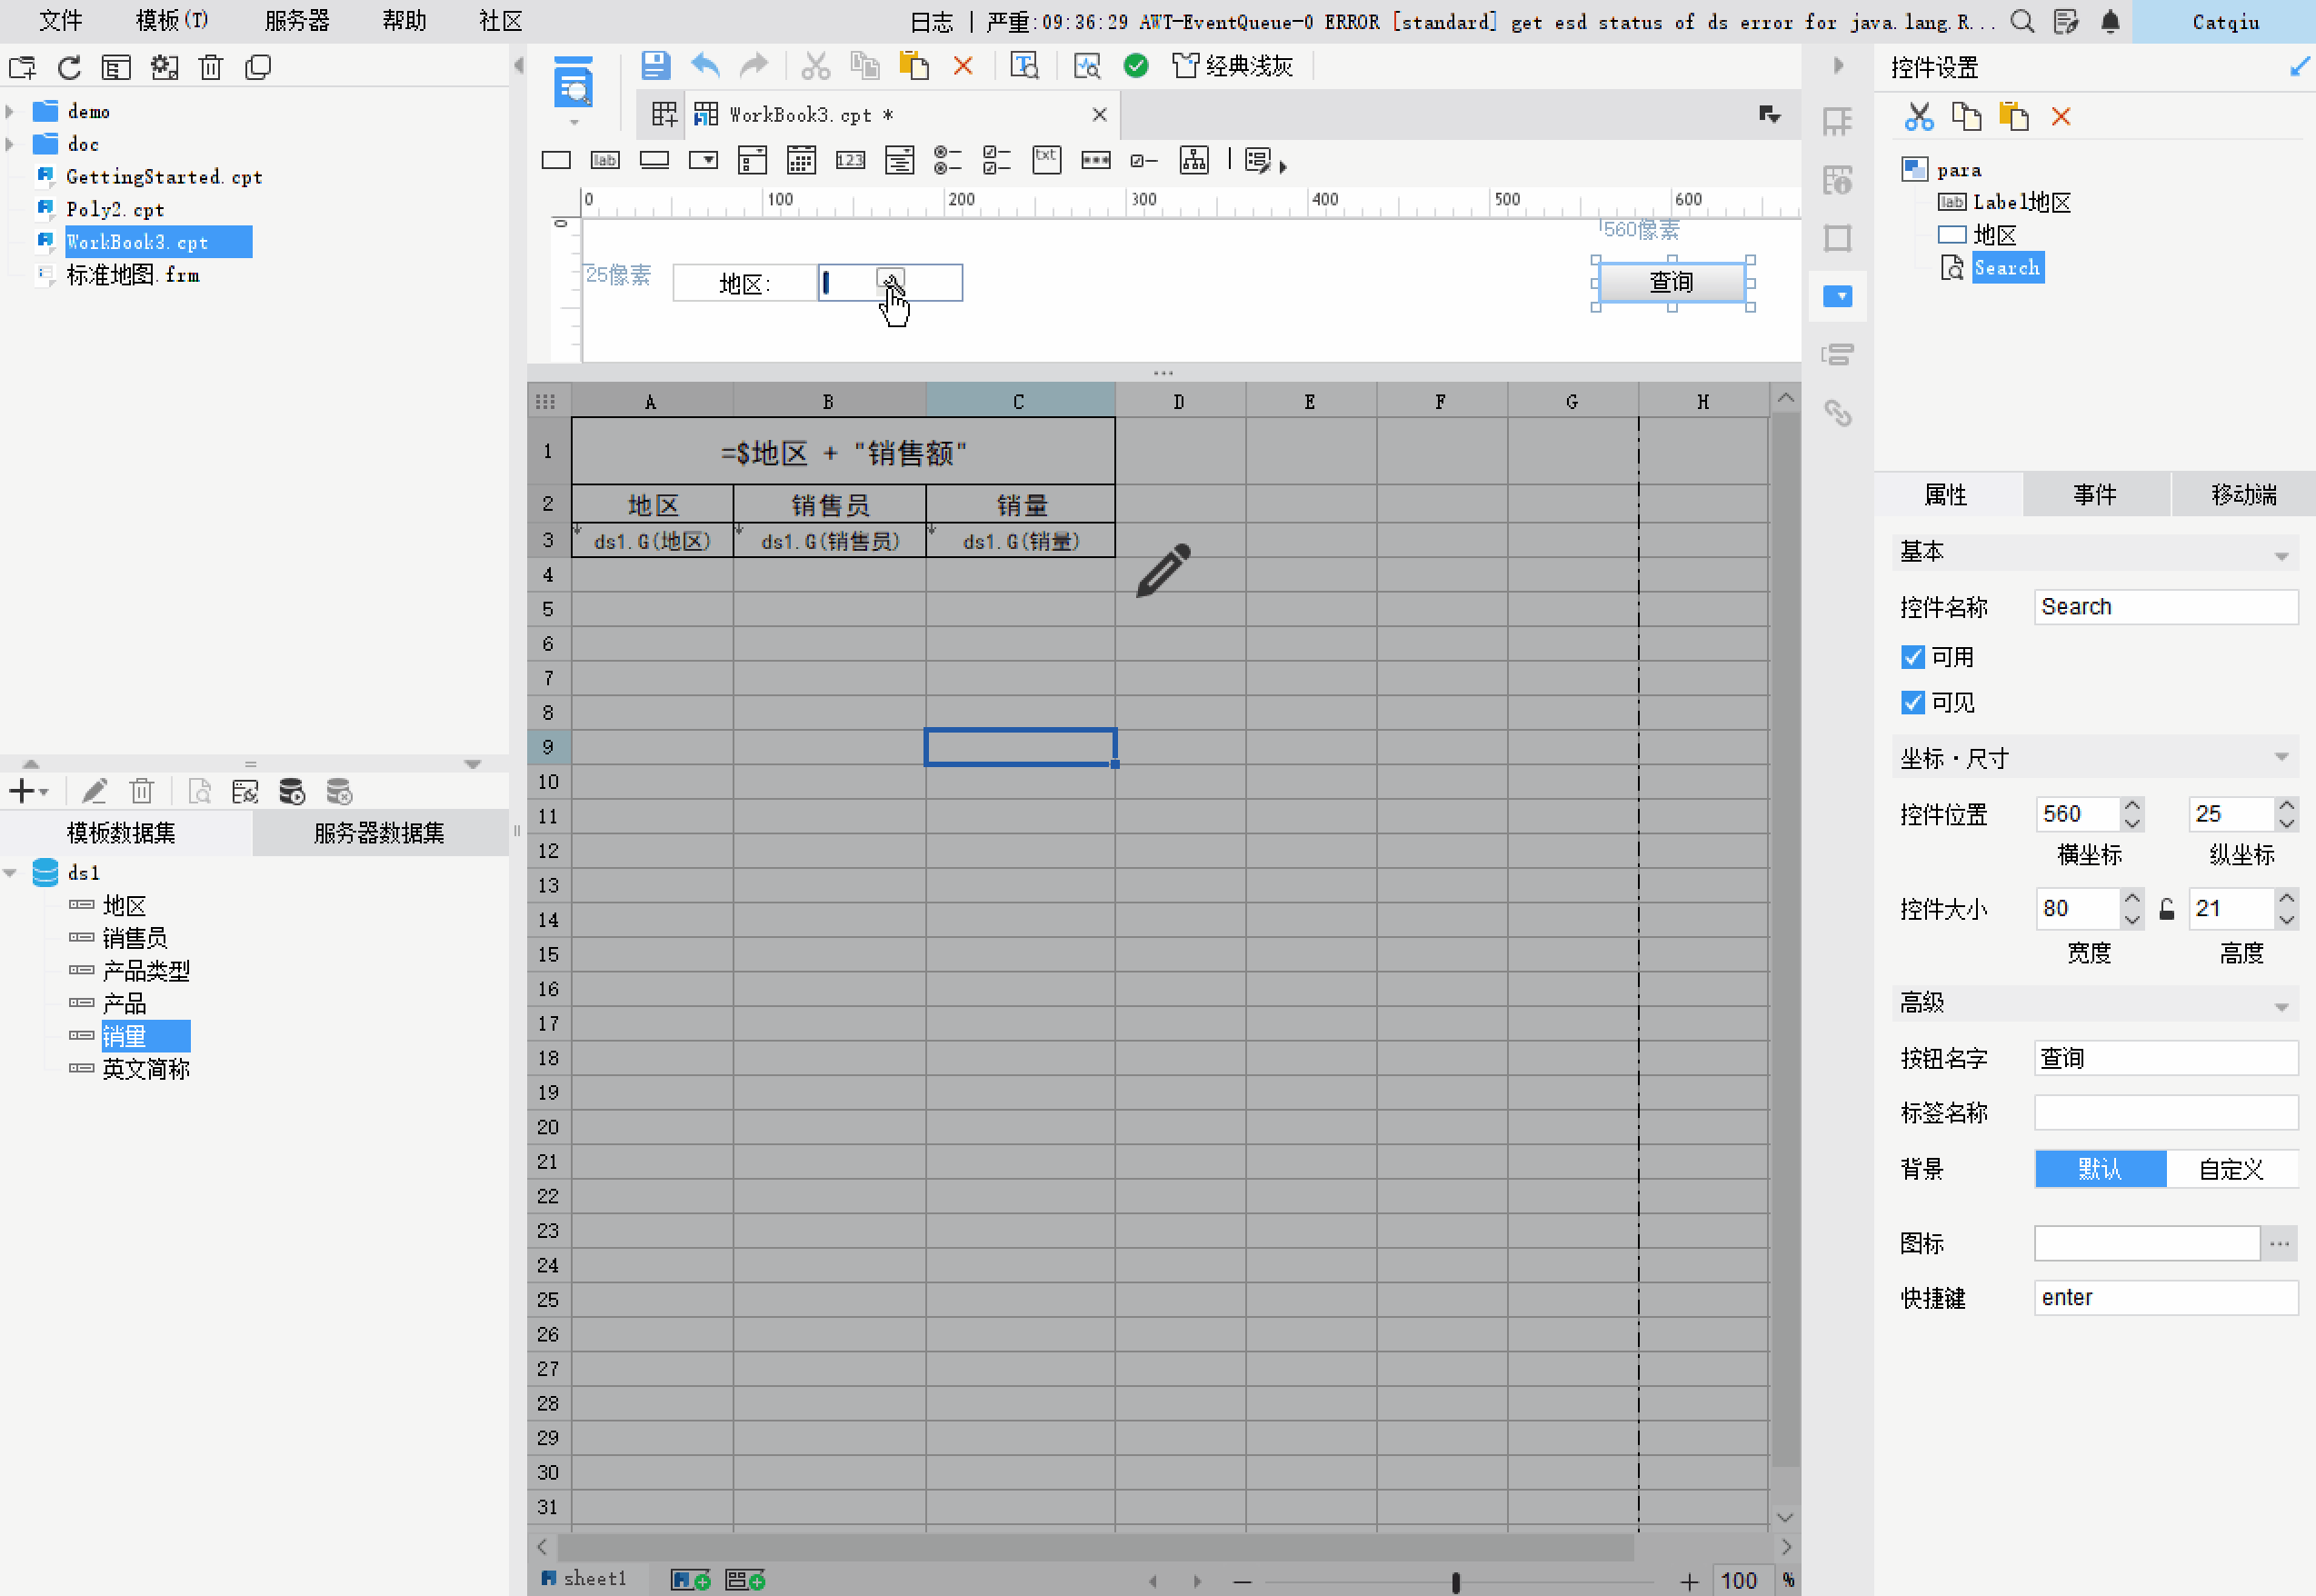Click the search magnifier icon at top
This screenshot has width=2316, height=1596.
tap(2021, 21)
